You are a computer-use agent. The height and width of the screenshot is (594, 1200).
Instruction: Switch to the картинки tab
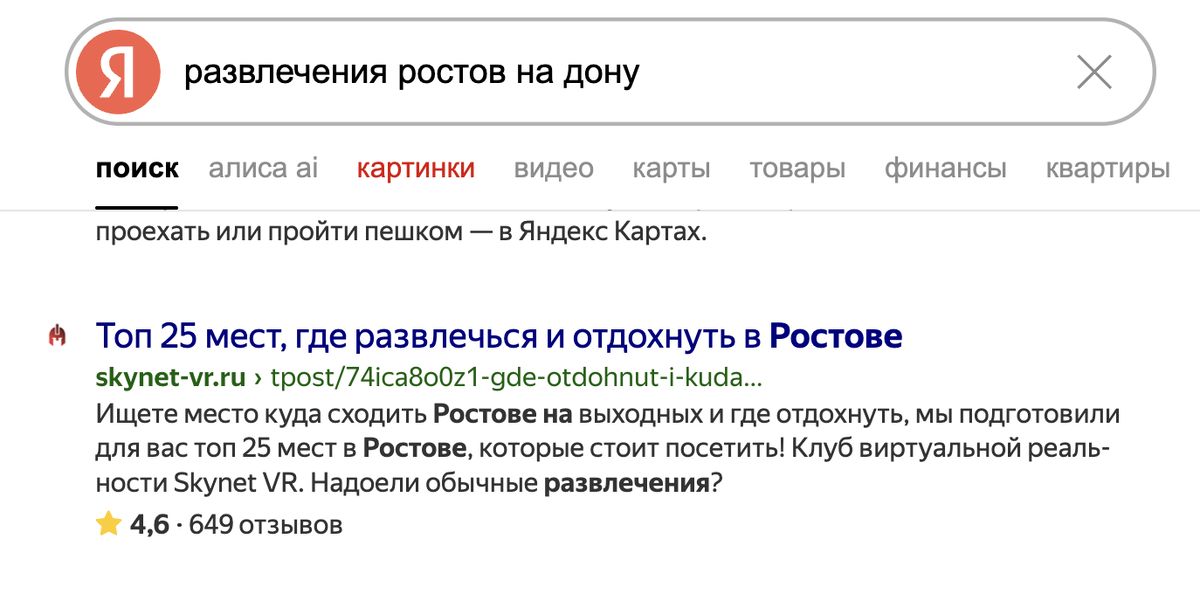point(416,169)
